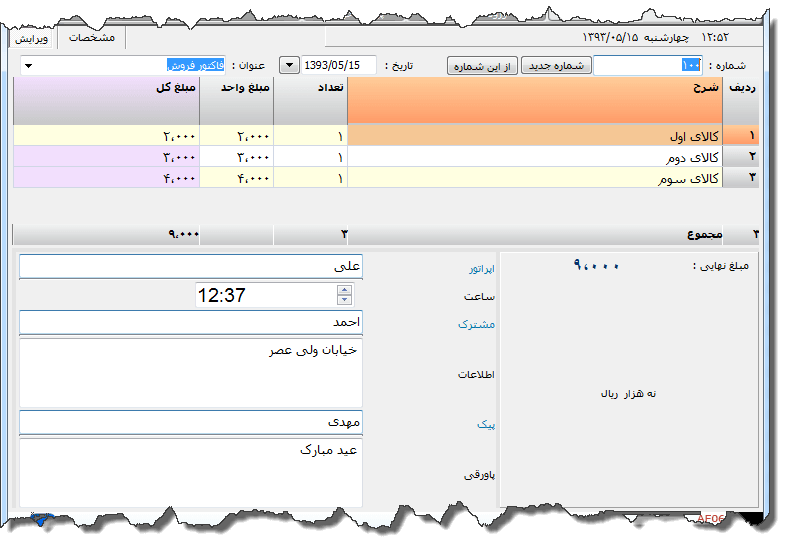
Task: Click the blue پیک label link
Action: click(x=486, y=424)
